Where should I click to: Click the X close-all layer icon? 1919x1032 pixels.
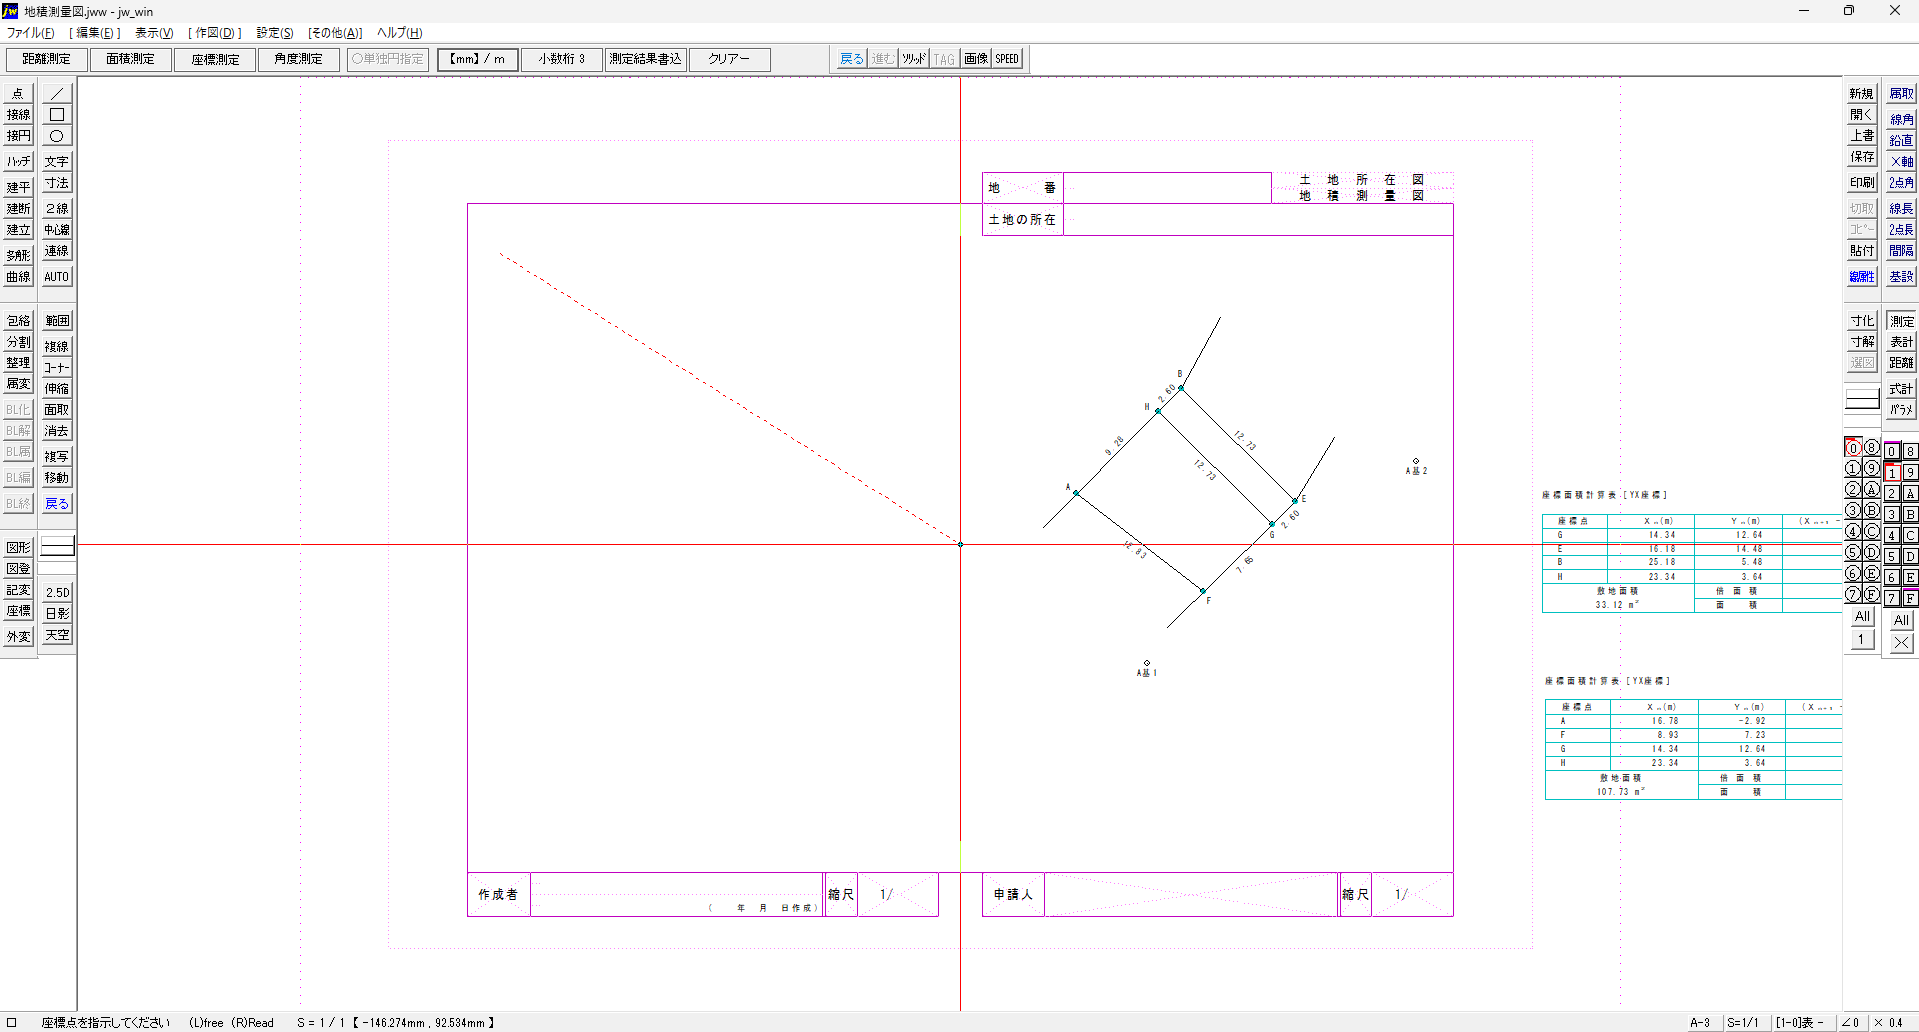point(1901,643)
